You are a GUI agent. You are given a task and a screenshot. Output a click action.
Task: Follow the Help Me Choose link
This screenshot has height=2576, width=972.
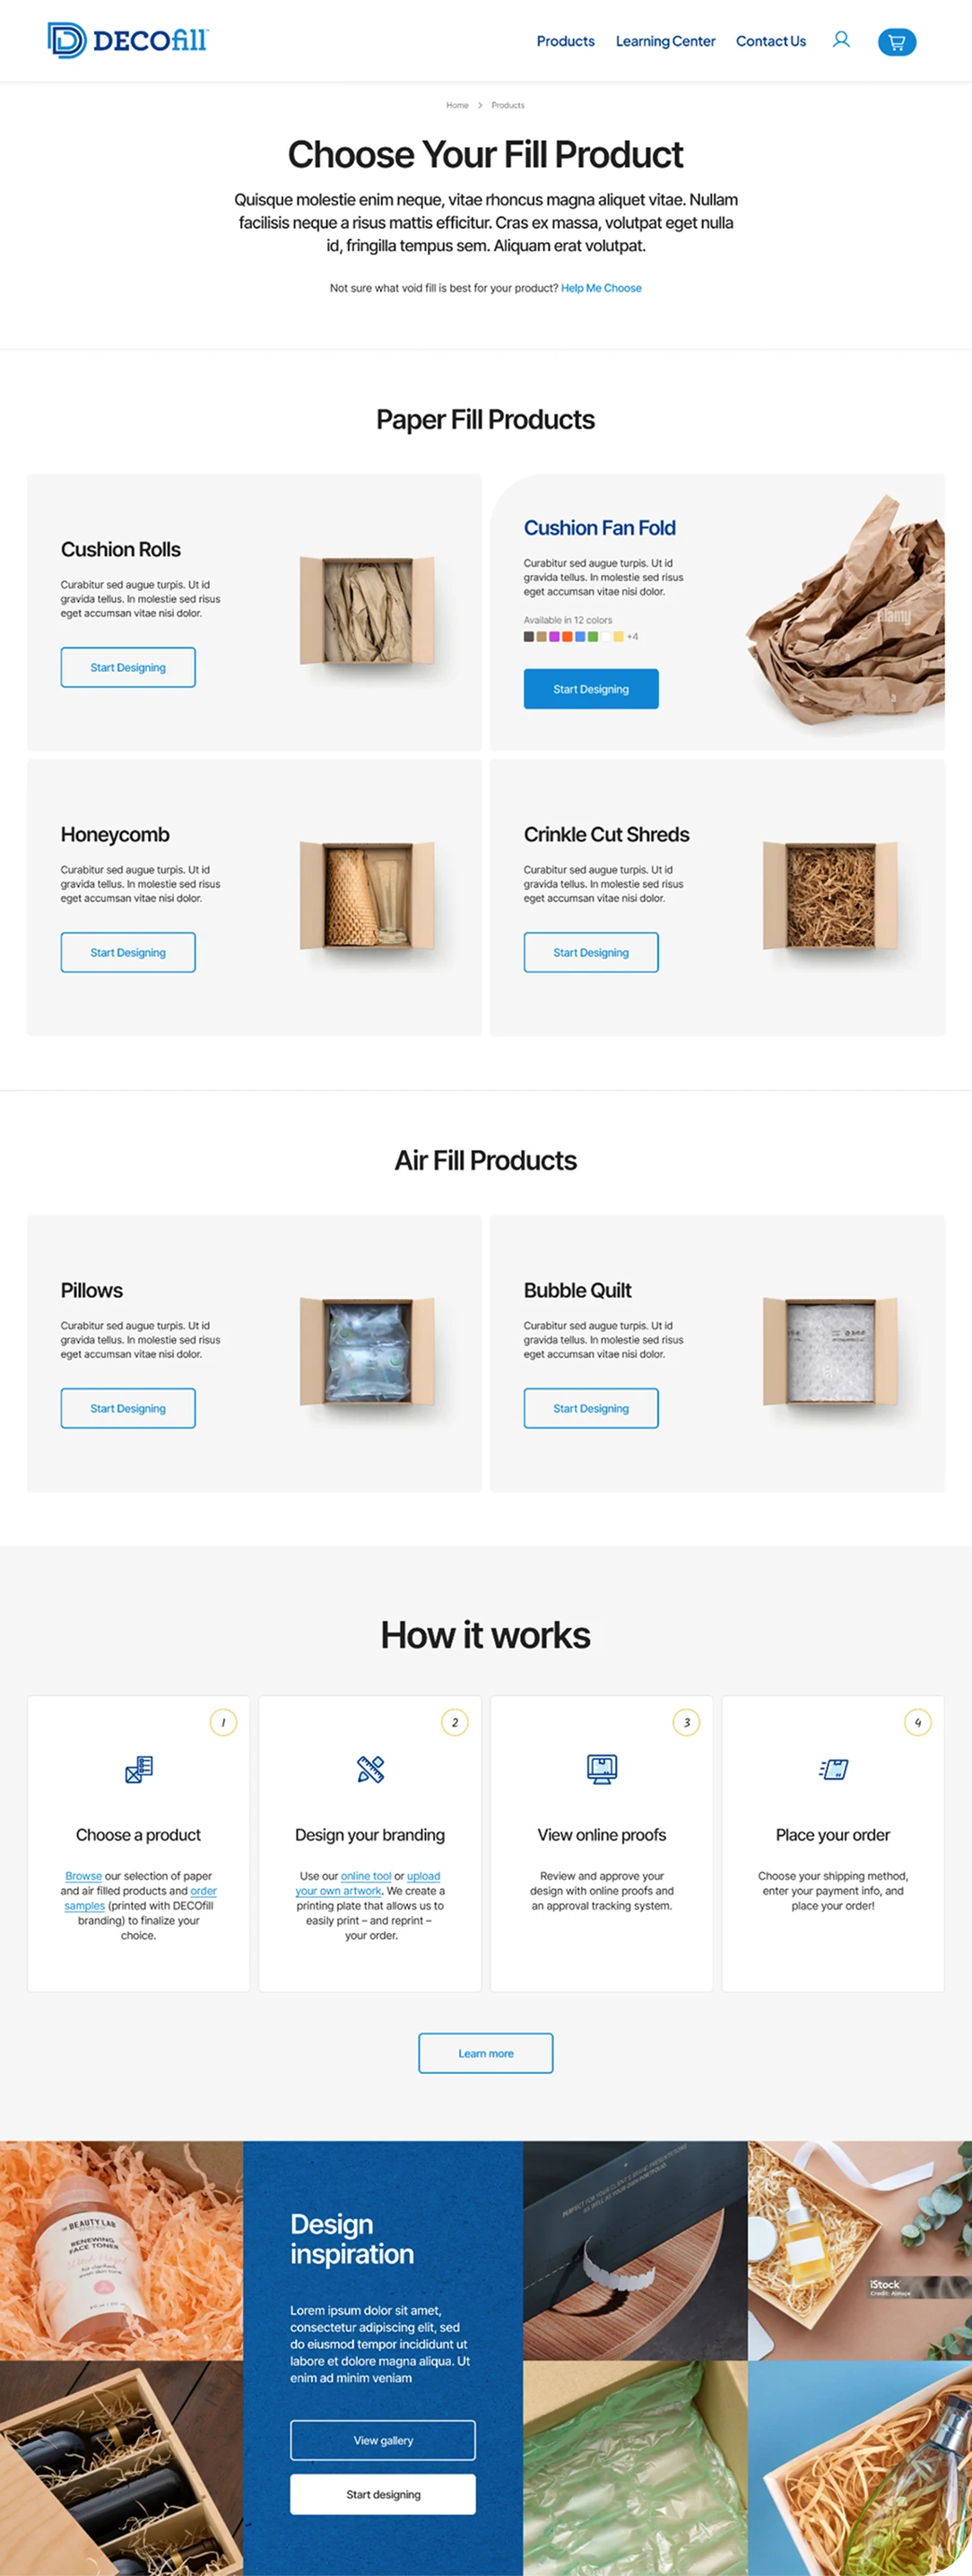pyautogui.click(x=601, y=288)
